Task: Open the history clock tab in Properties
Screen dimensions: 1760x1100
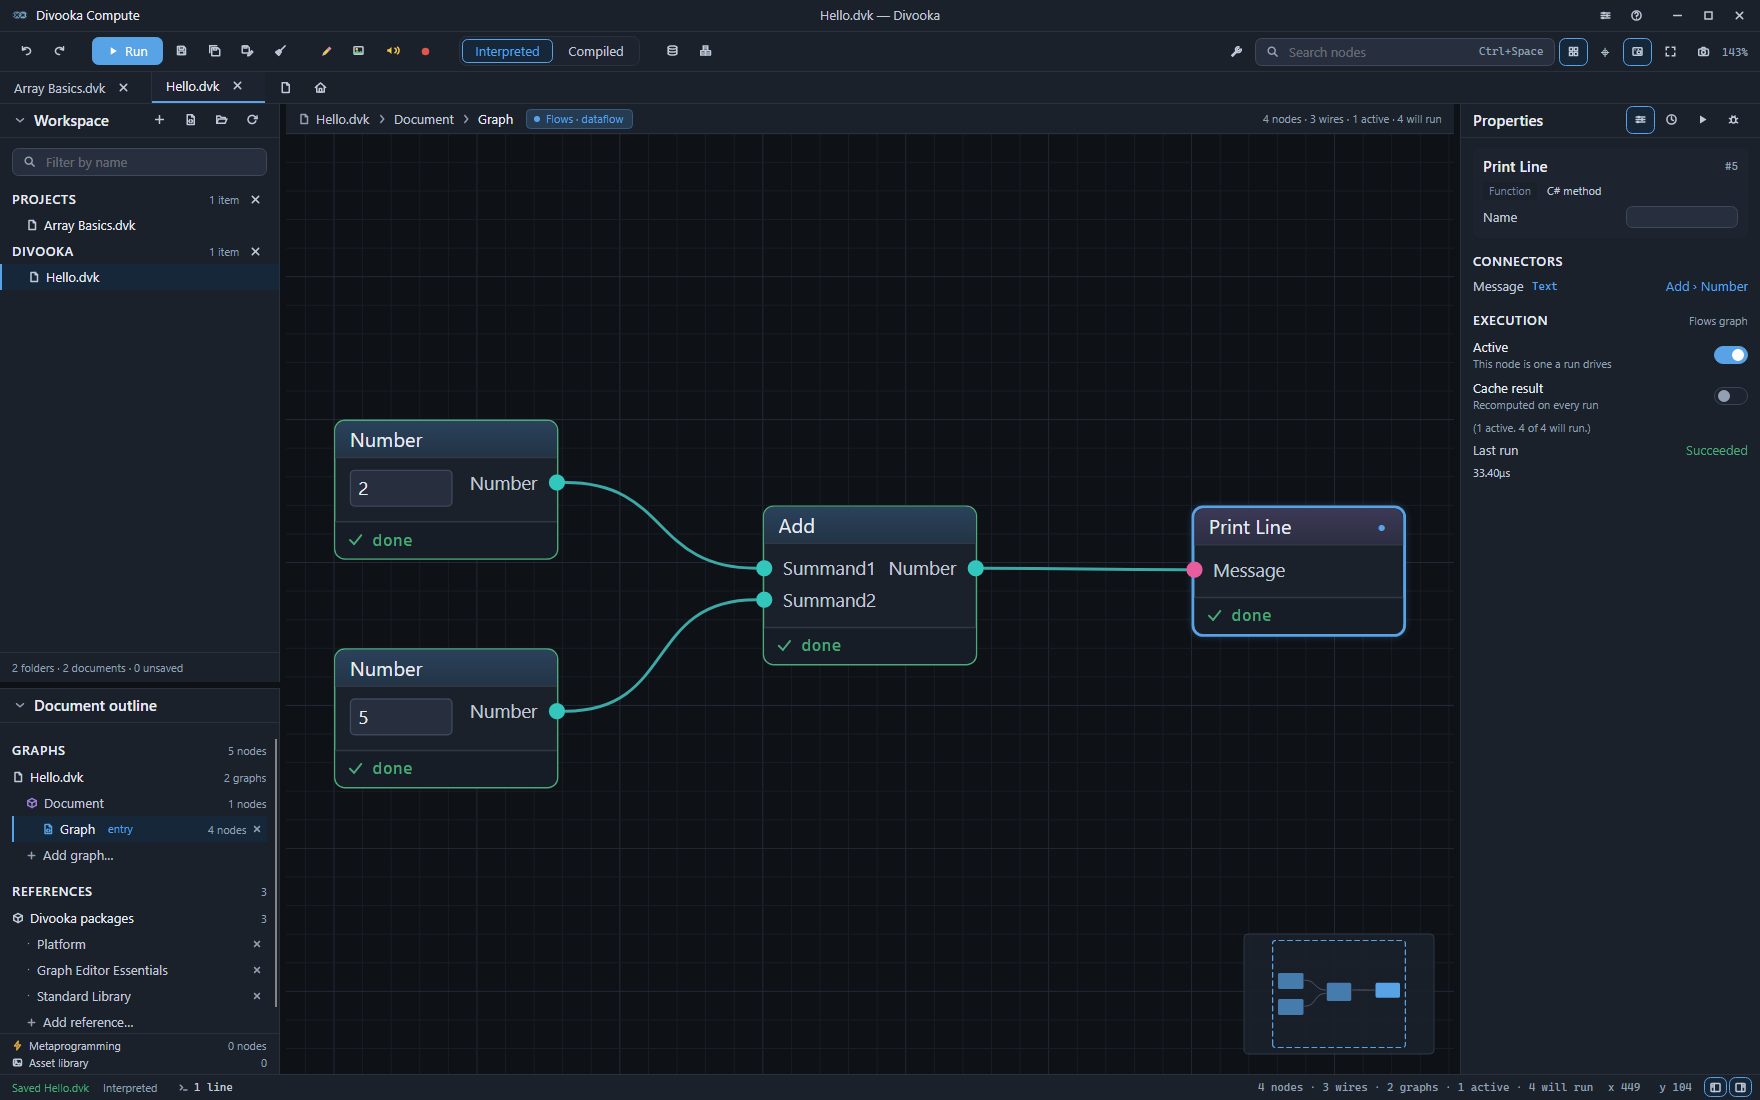Action: click(1671, 120)
